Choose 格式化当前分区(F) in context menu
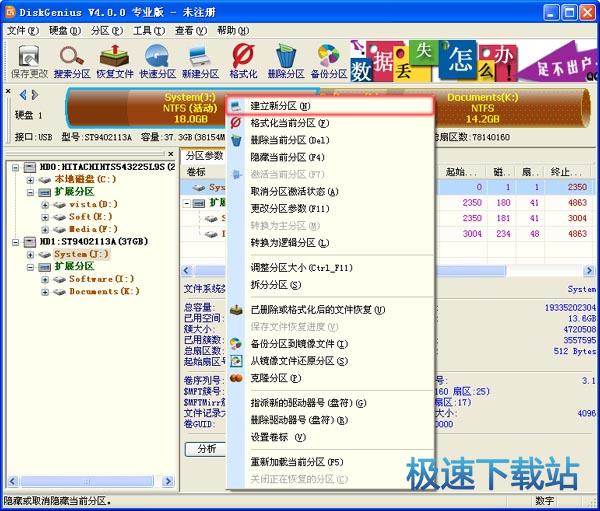 330,123
